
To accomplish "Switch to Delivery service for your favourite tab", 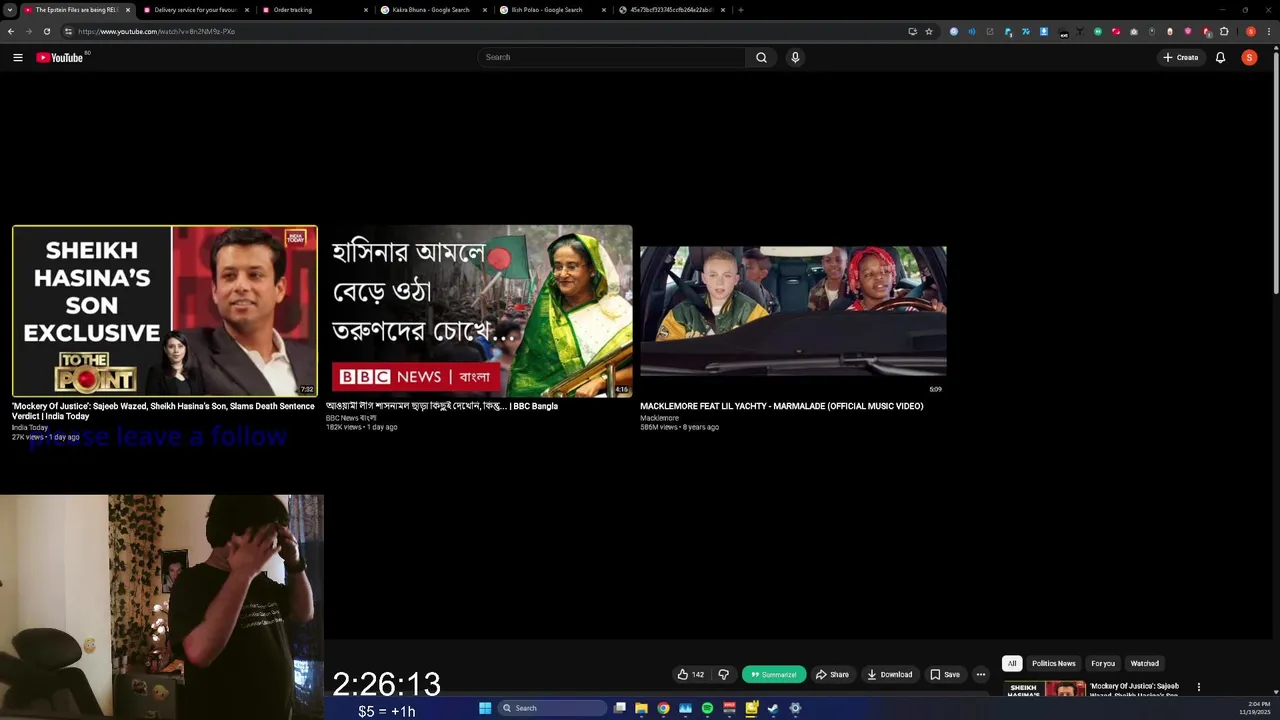I will tap(195, 10).
